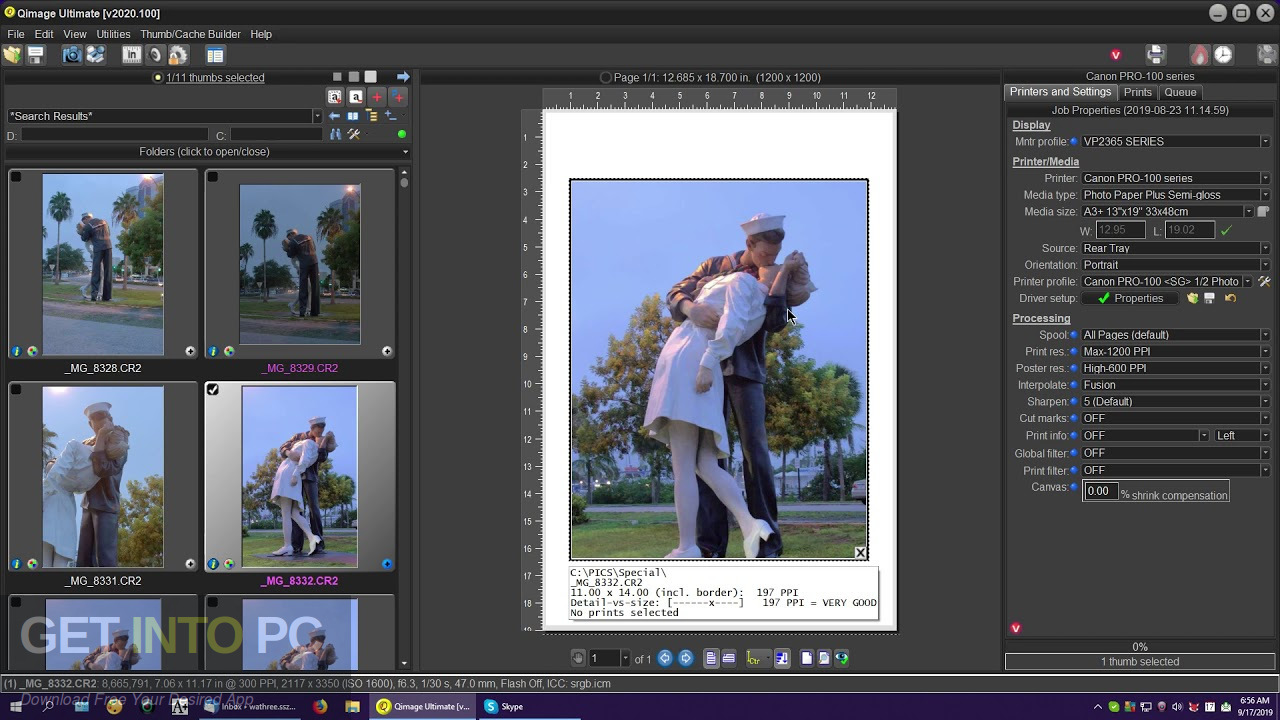This screenshot has width=1280, height=720.
Task: Check the _MG_8328.CR2 thumbnail checkbox
Action: point(16,177)
